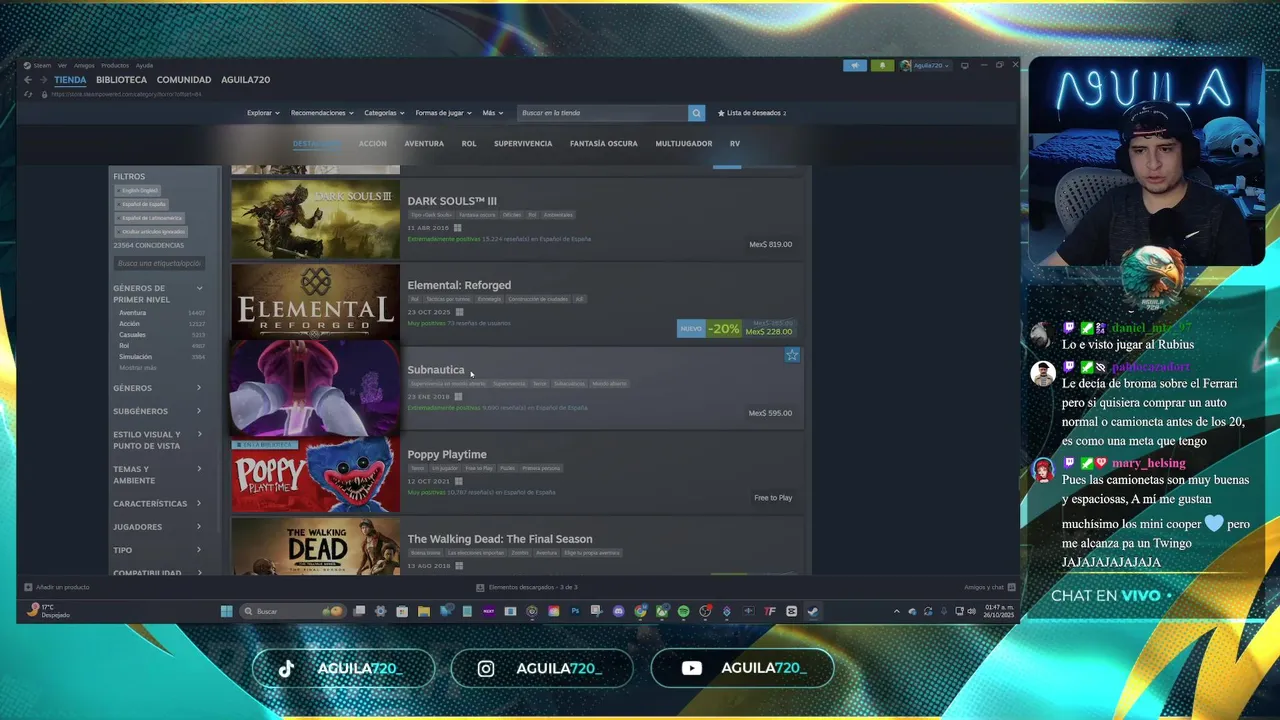Open the Amigos menu

[84, 66]
